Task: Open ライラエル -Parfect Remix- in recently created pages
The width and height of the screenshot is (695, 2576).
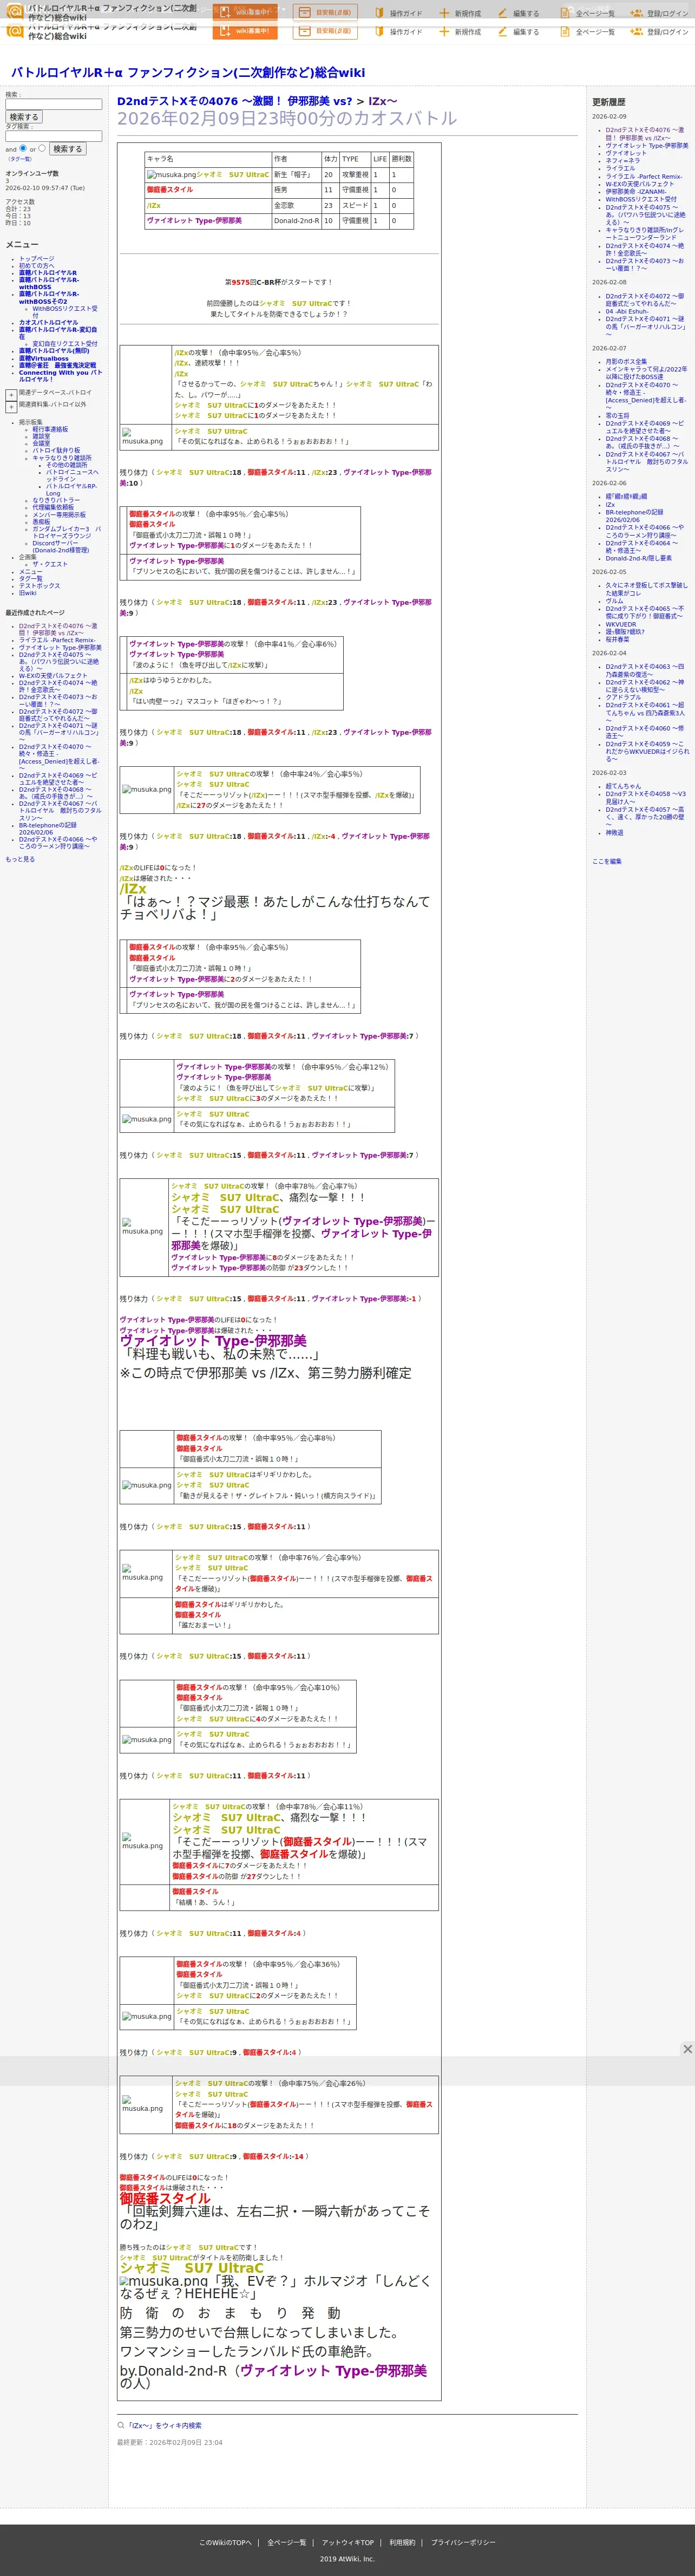Action: point(57,640)
